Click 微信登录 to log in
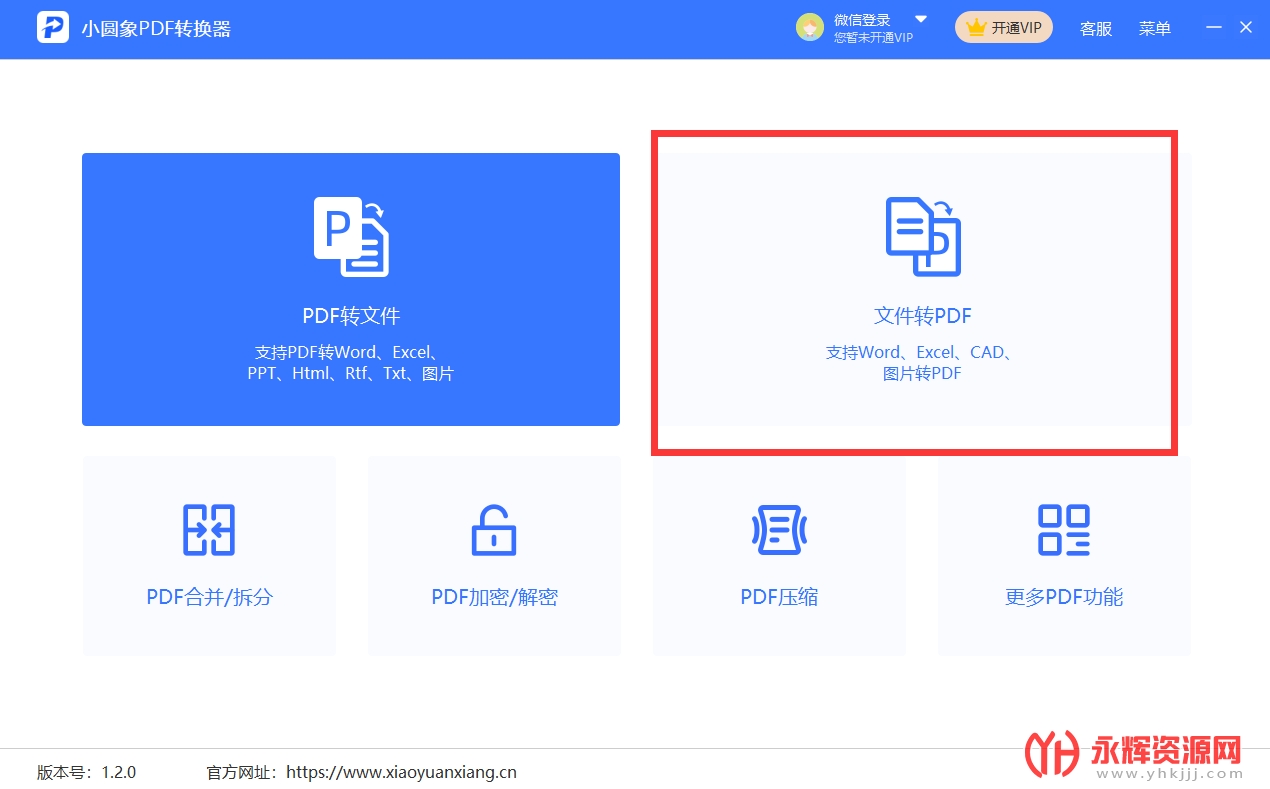 pyautogui.click(x=862, y=20)
